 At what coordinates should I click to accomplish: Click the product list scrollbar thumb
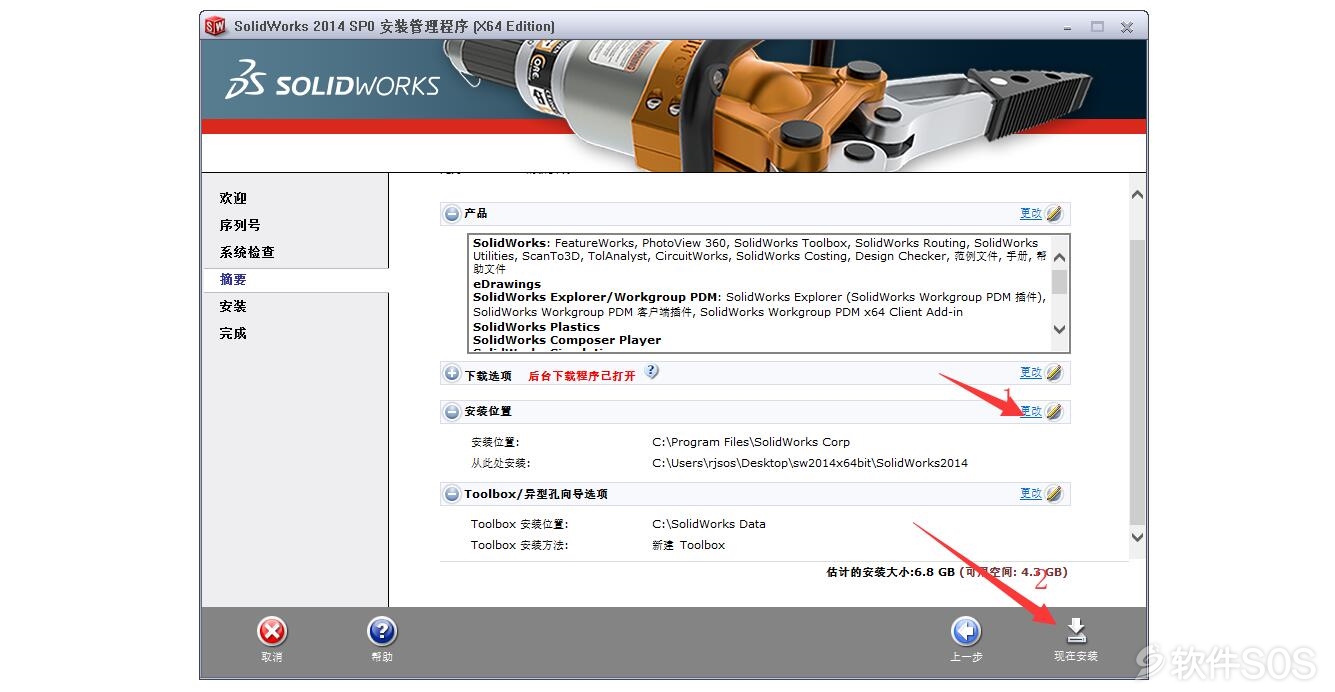pos(1060,282)
